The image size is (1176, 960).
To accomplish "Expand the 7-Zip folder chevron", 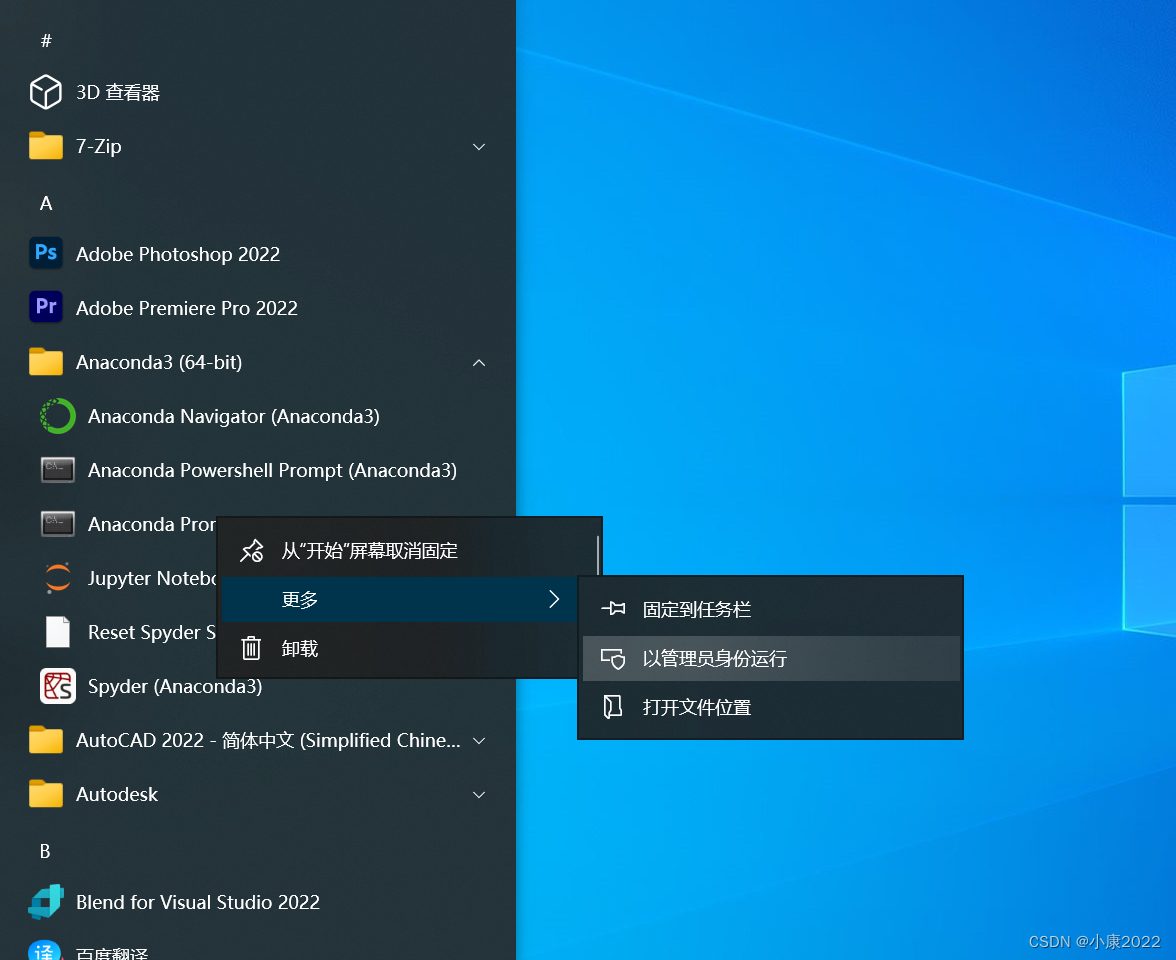I will (479, 146).
